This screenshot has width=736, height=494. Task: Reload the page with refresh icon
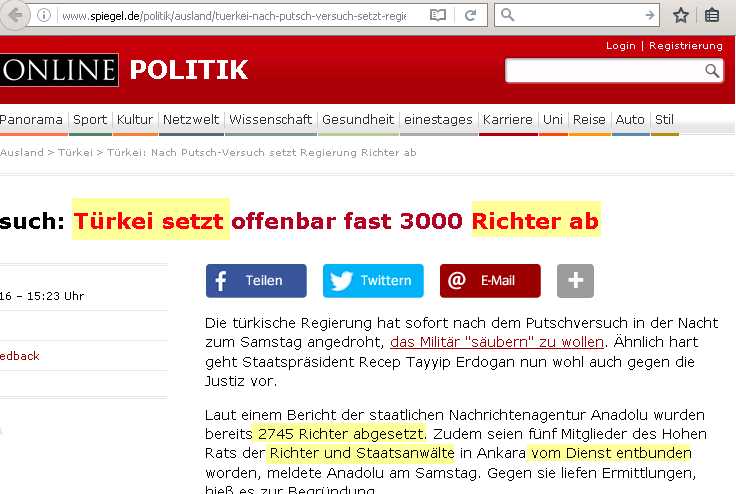tap(470, 16)
